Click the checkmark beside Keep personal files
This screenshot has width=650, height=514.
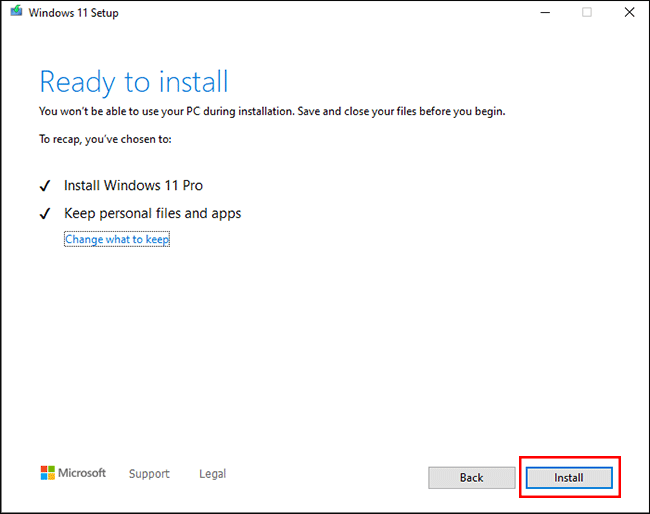coord(45,213)
